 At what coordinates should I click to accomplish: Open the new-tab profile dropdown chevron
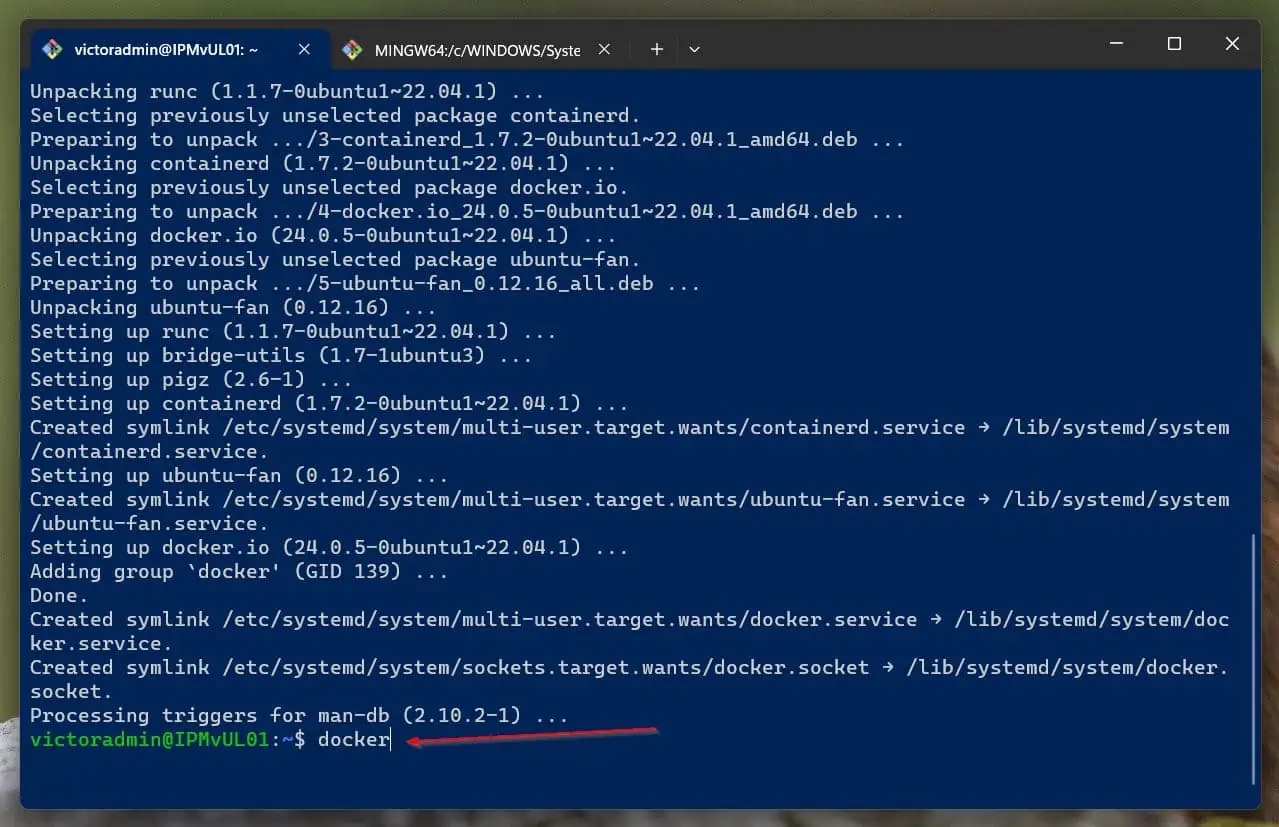pos(695,49)
